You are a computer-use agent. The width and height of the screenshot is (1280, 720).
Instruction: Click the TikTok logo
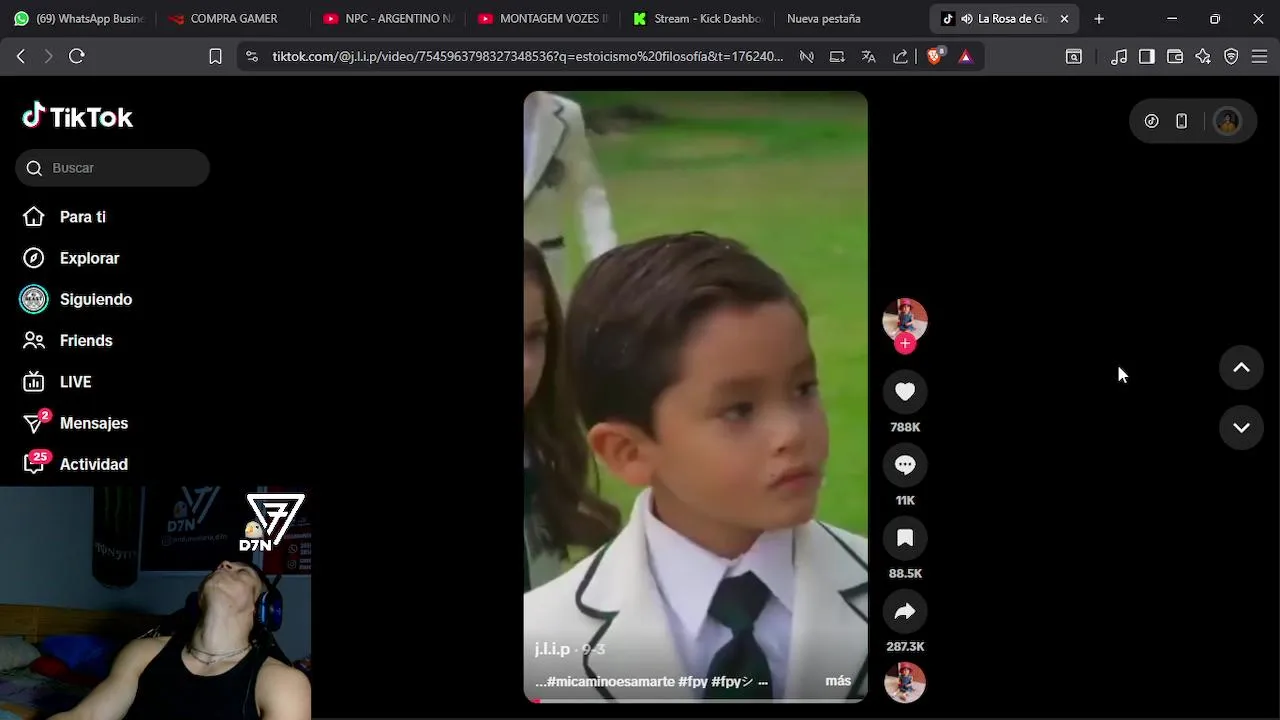click(78, 117)
